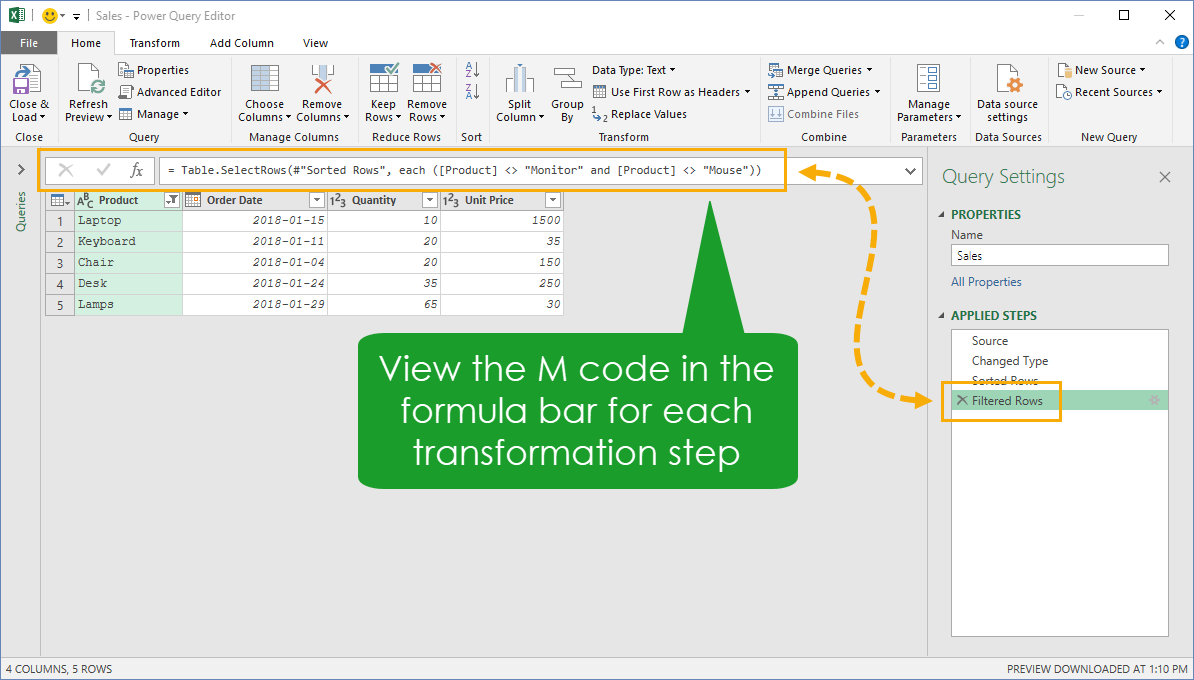
Task: Open the Filtered Rows step settings gear
Action: click(1154, 401)
